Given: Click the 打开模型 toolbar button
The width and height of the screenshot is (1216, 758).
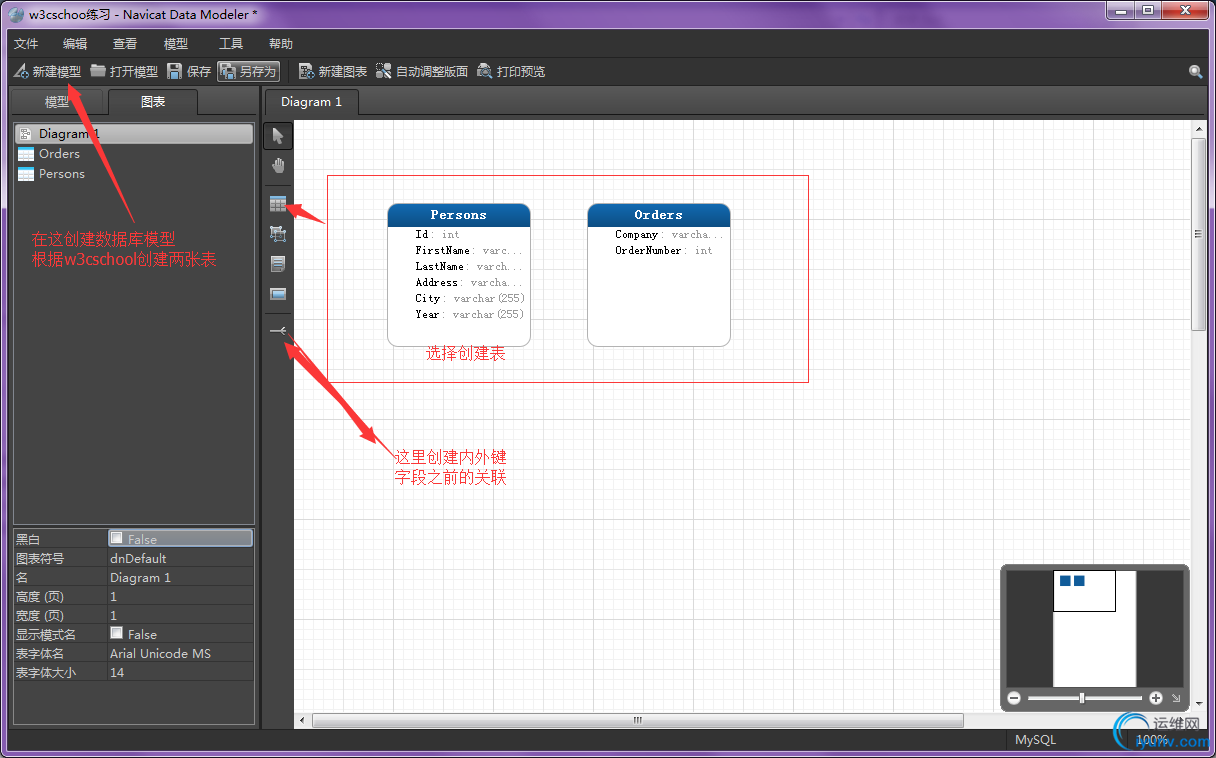Looking at the screenshot, I should (124, 72).
